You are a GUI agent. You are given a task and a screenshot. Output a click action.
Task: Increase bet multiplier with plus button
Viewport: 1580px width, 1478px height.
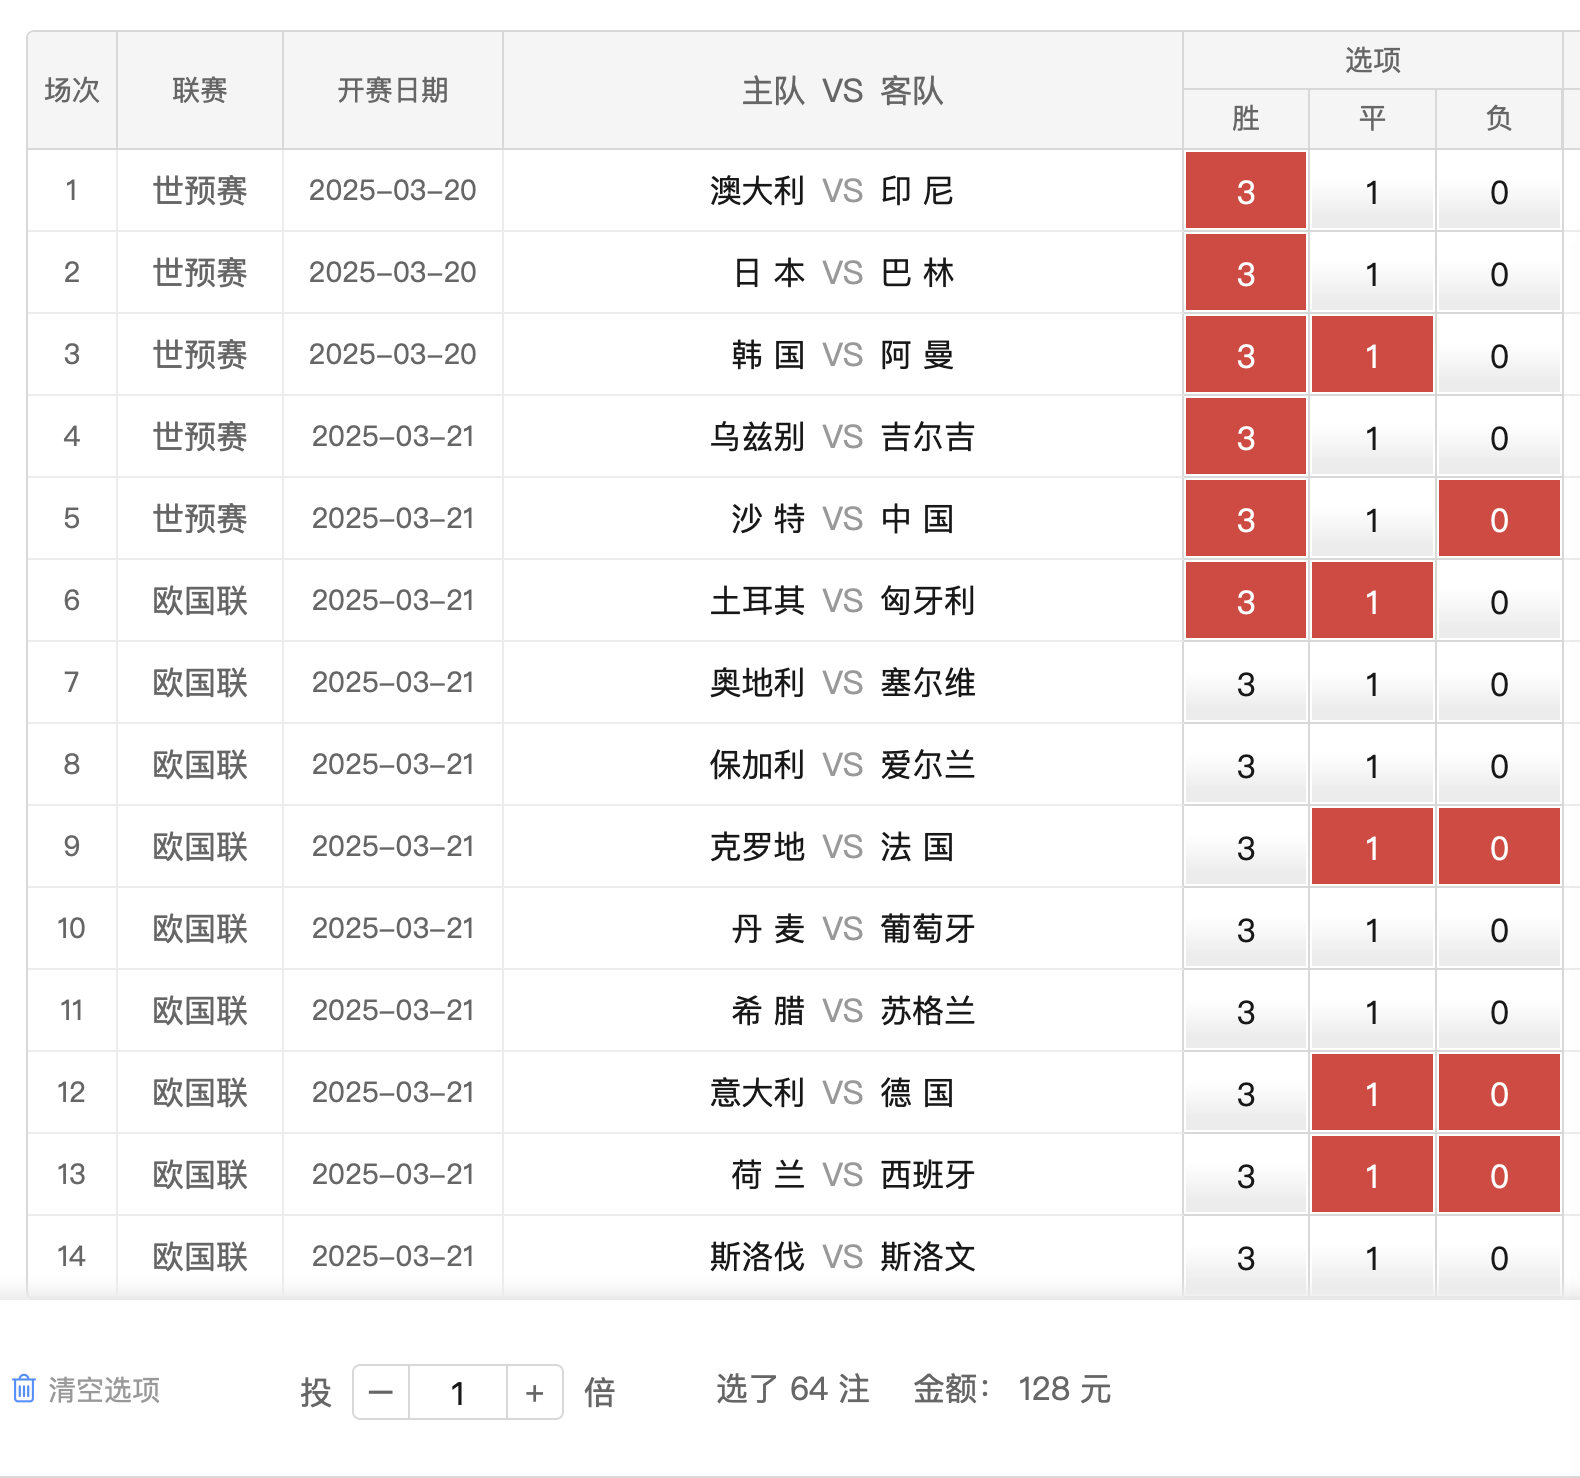coord(535,1392)
